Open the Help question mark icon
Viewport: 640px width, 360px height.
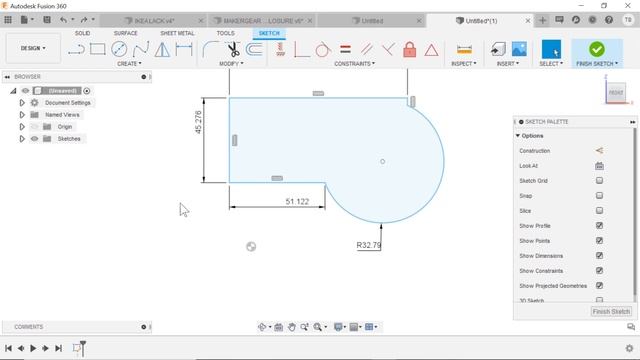click(x=609, y=20)
